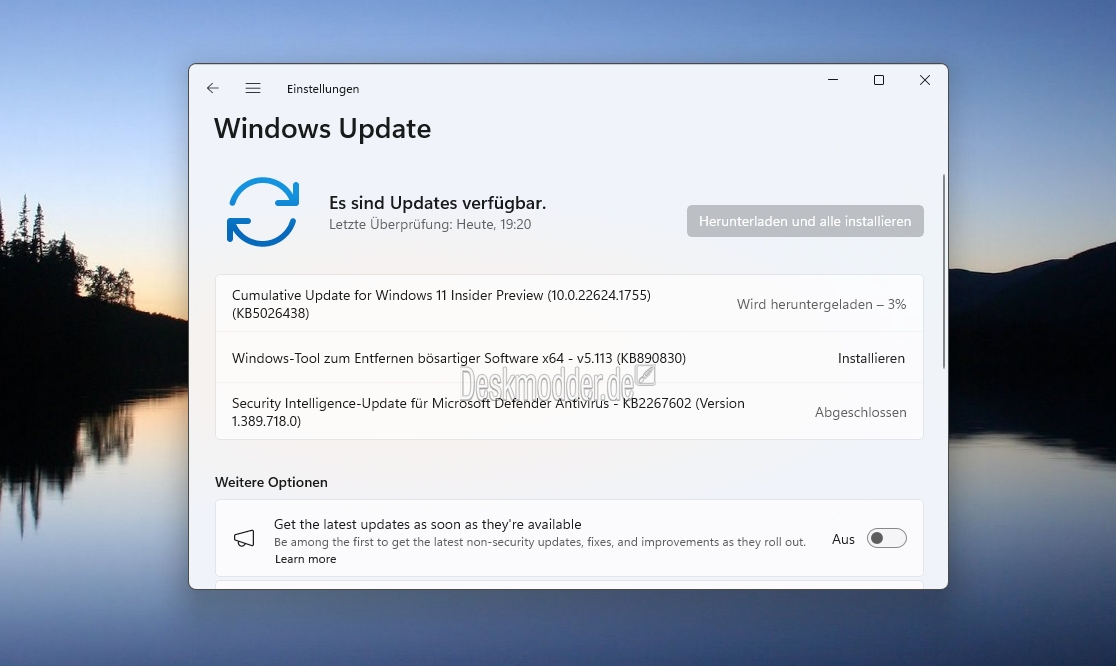Open the hamburger navigation menu
The image size is (1116, 666).
click(253, 88)
